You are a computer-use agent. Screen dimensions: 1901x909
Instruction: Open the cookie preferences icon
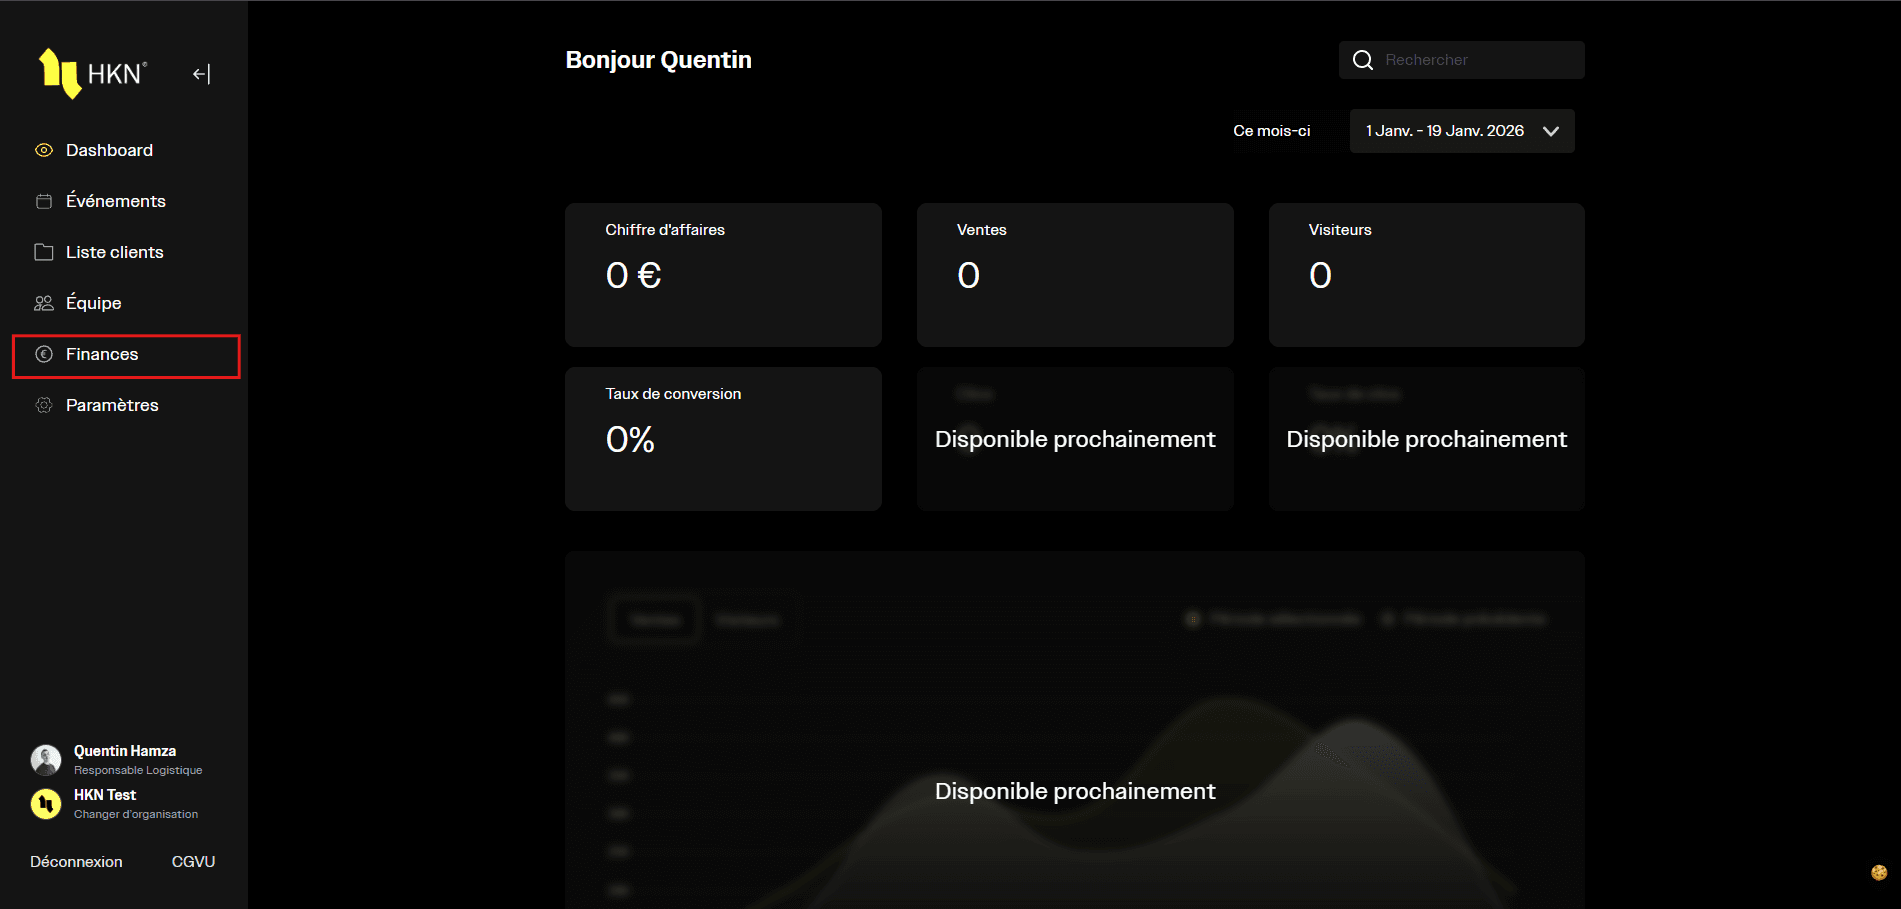(1878, 872)
